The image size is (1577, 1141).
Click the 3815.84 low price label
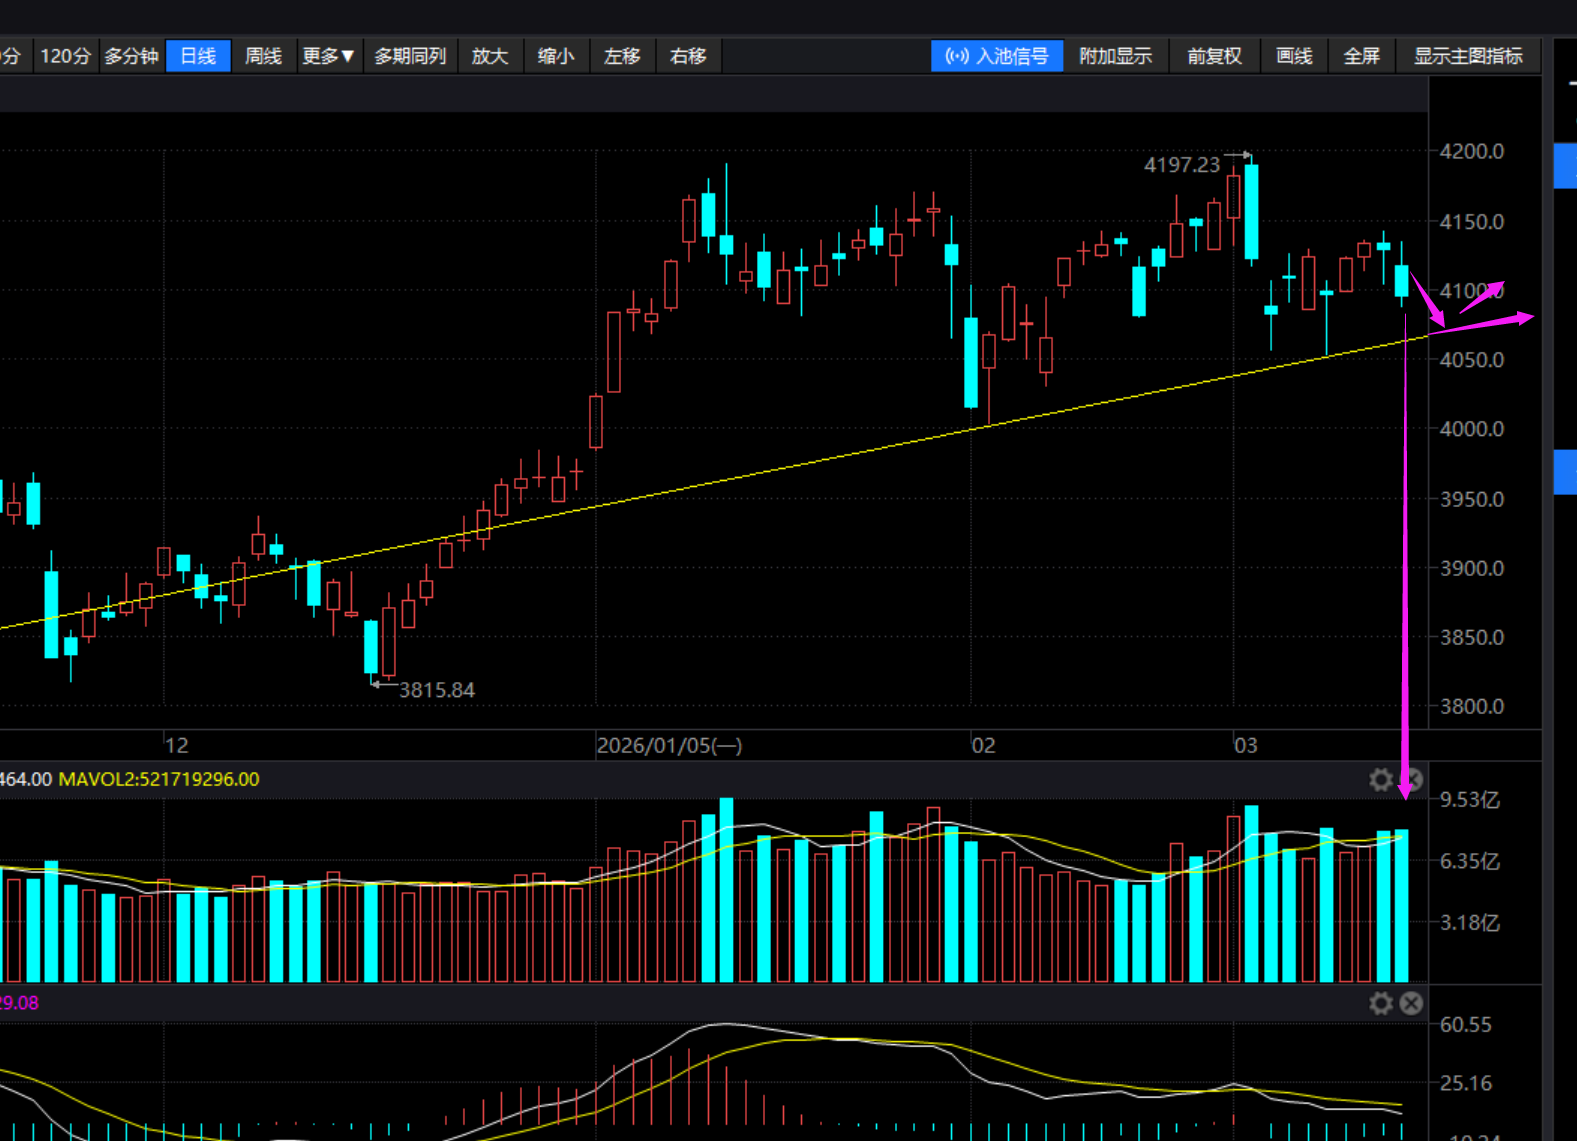pos(437,690)
